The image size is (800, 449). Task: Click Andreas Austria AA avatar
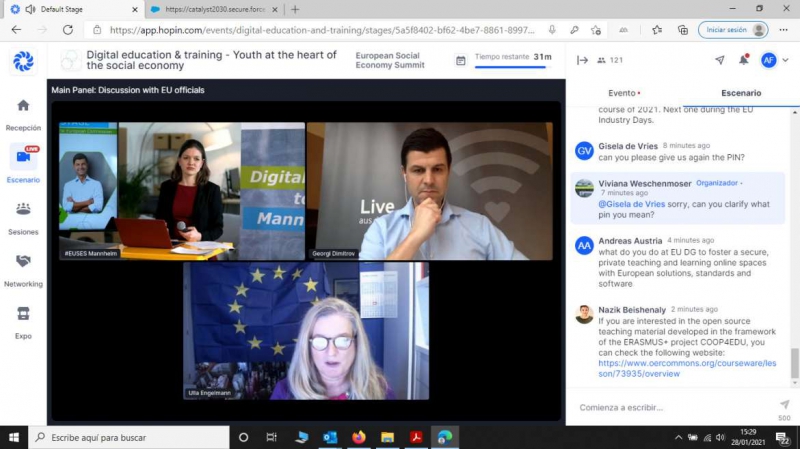[584, 246]
